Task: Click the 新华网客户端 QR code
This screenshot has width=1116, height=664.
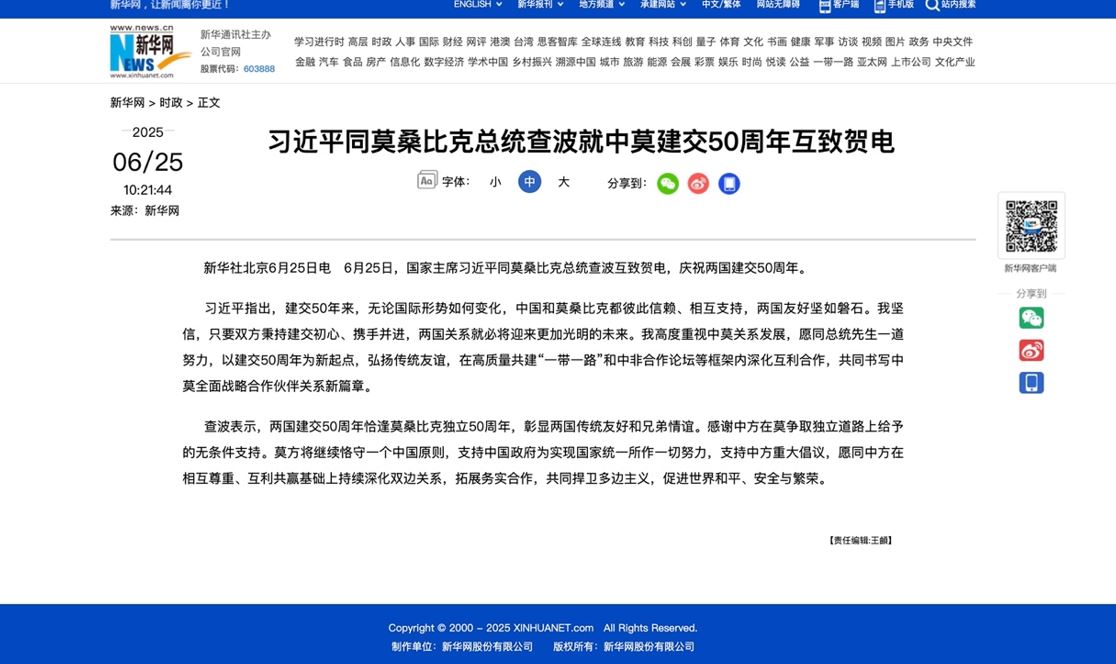Action: tap(1031, 226)
